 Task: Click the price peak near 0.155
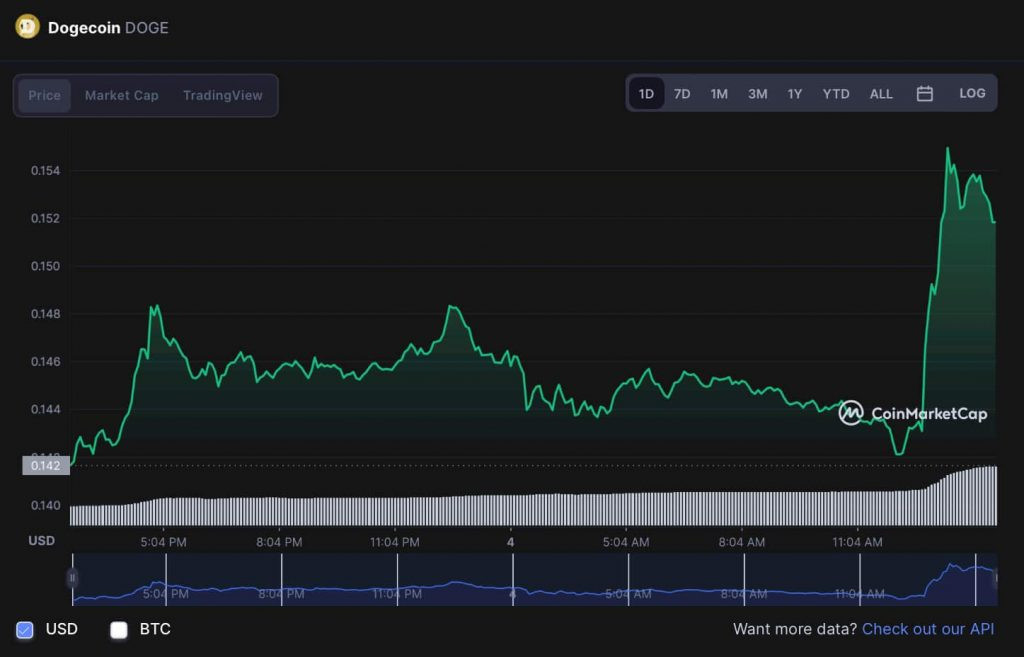[948, 148]
